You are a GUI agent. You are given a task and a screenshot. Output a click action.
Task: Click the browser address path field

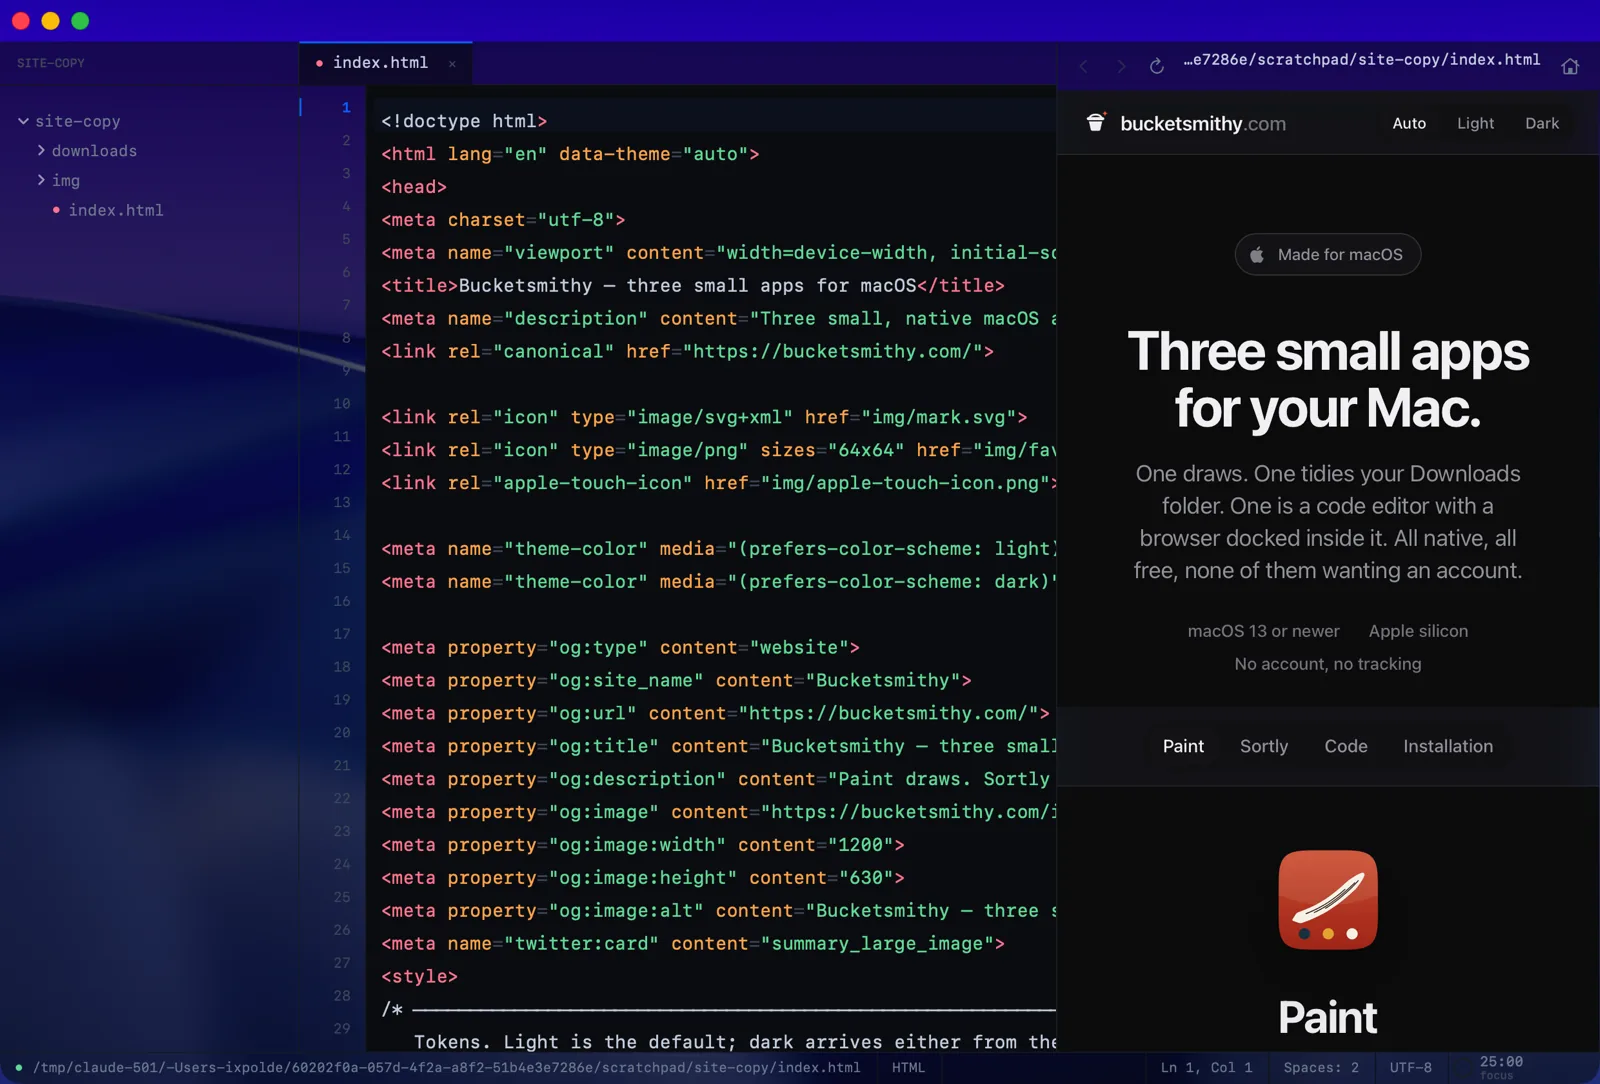point(1362,60)
